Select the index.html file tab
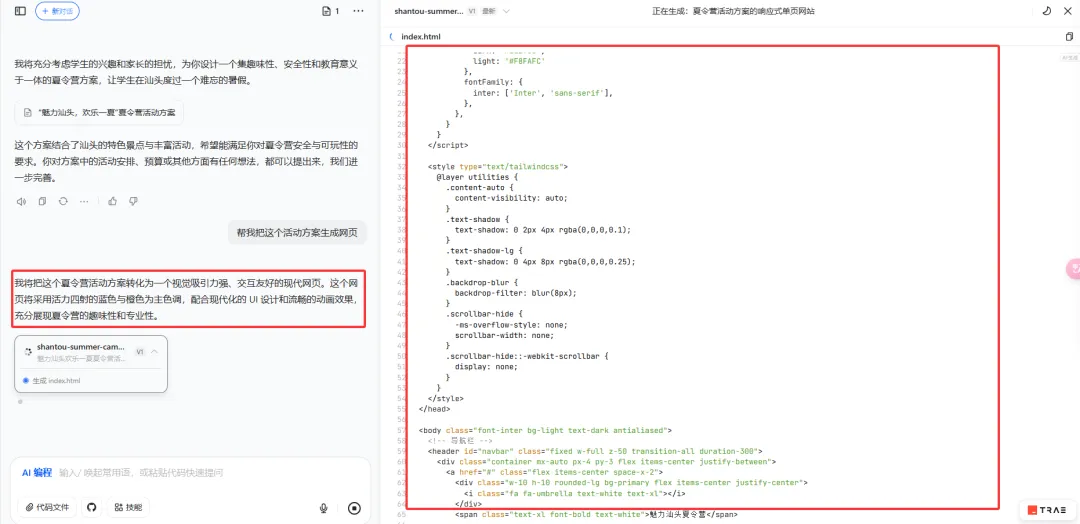 pos(421,36)
